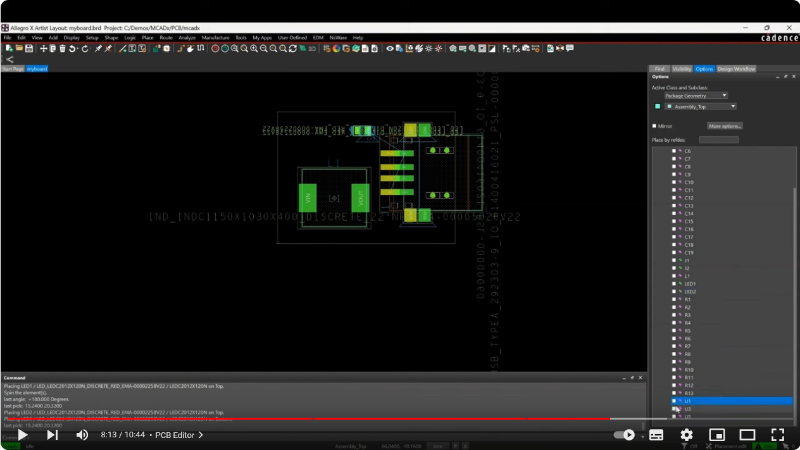Click the Assembly_Top color swatch
Image resolution: width=800 pixels, height=450 pixels.
coord(657,106)
